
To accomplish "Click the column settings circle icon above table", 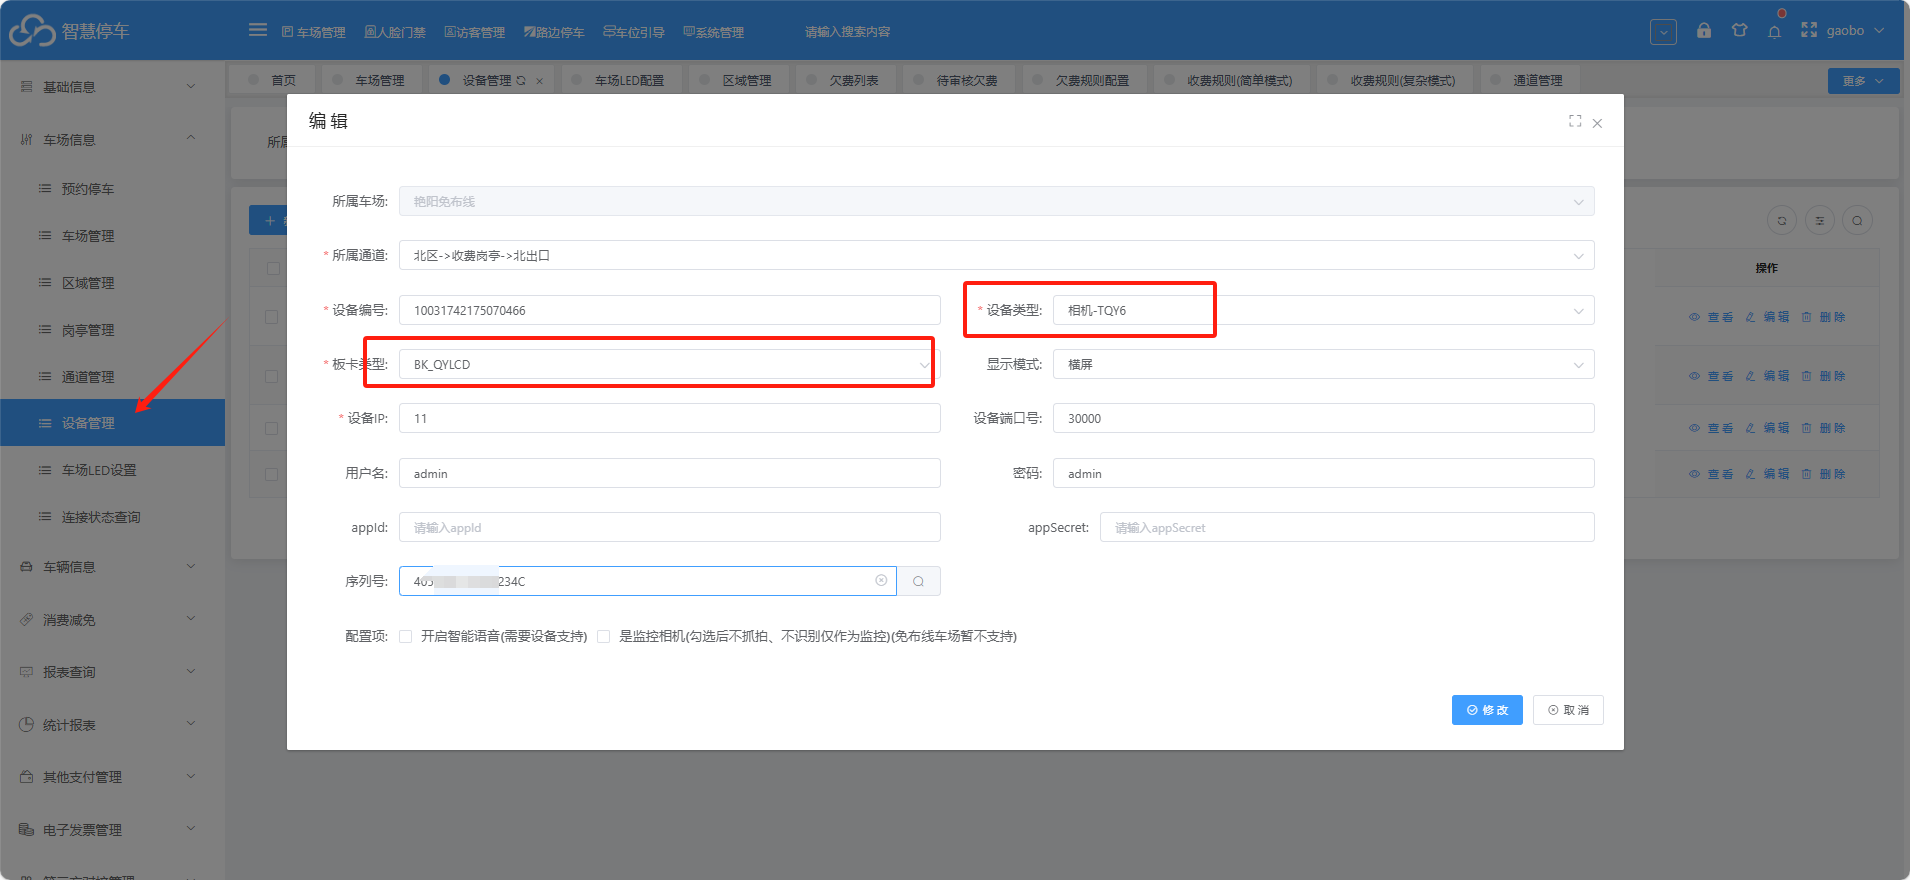I will point(1820,221).
